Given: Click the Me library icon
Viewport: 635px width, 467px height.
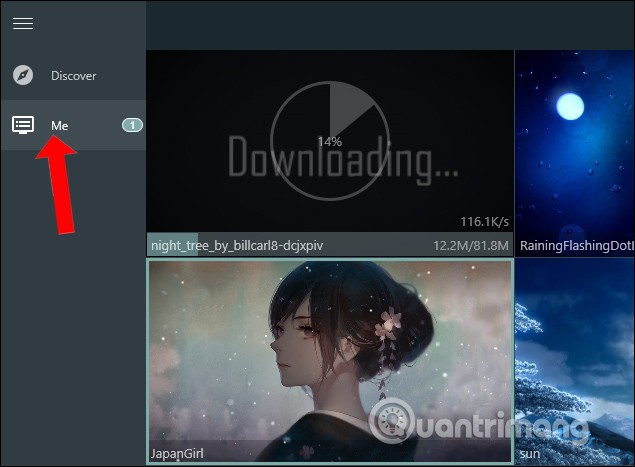Looking at the screenshot, I should coord(22,125).
